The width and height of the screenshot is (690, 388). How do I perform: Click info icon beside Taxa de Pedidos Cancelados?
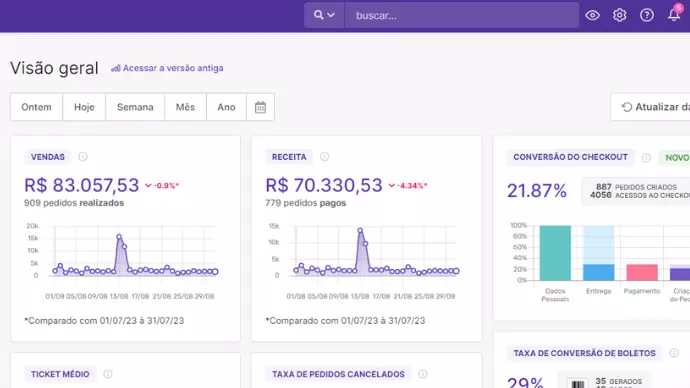422,374
